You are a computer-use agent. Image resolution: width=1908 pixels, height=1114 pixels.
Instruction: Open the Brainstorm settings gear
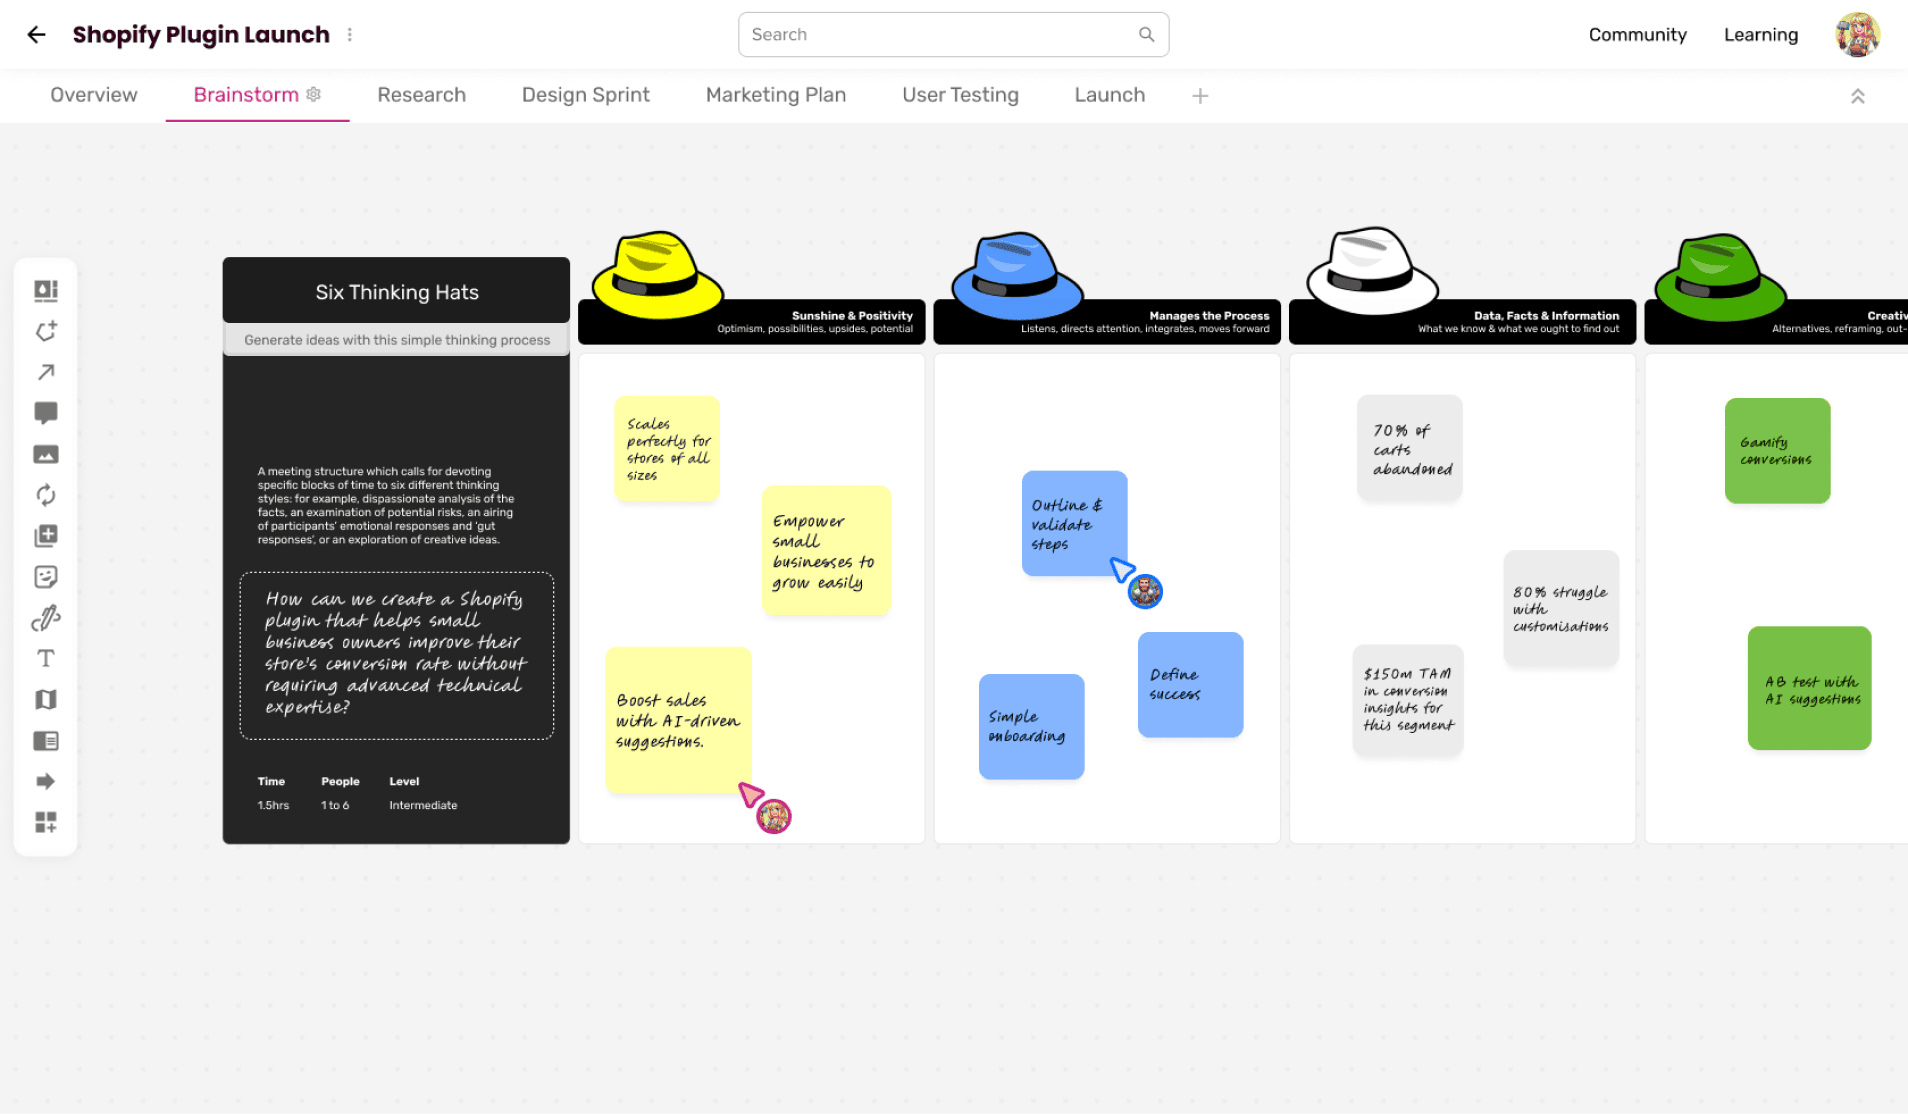(x=313, y=94)
